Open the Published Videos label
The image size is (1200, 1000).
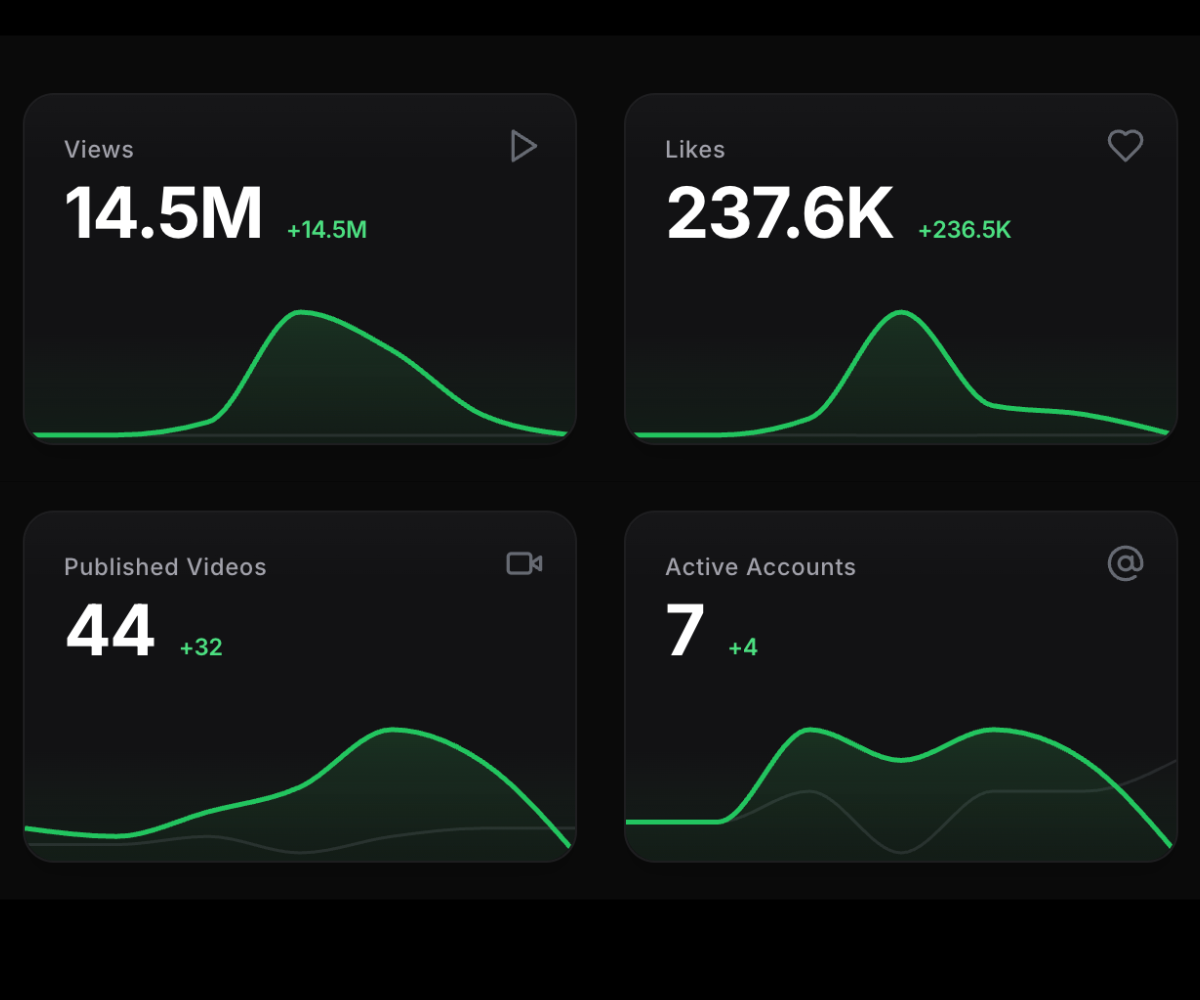pos(165,567)
